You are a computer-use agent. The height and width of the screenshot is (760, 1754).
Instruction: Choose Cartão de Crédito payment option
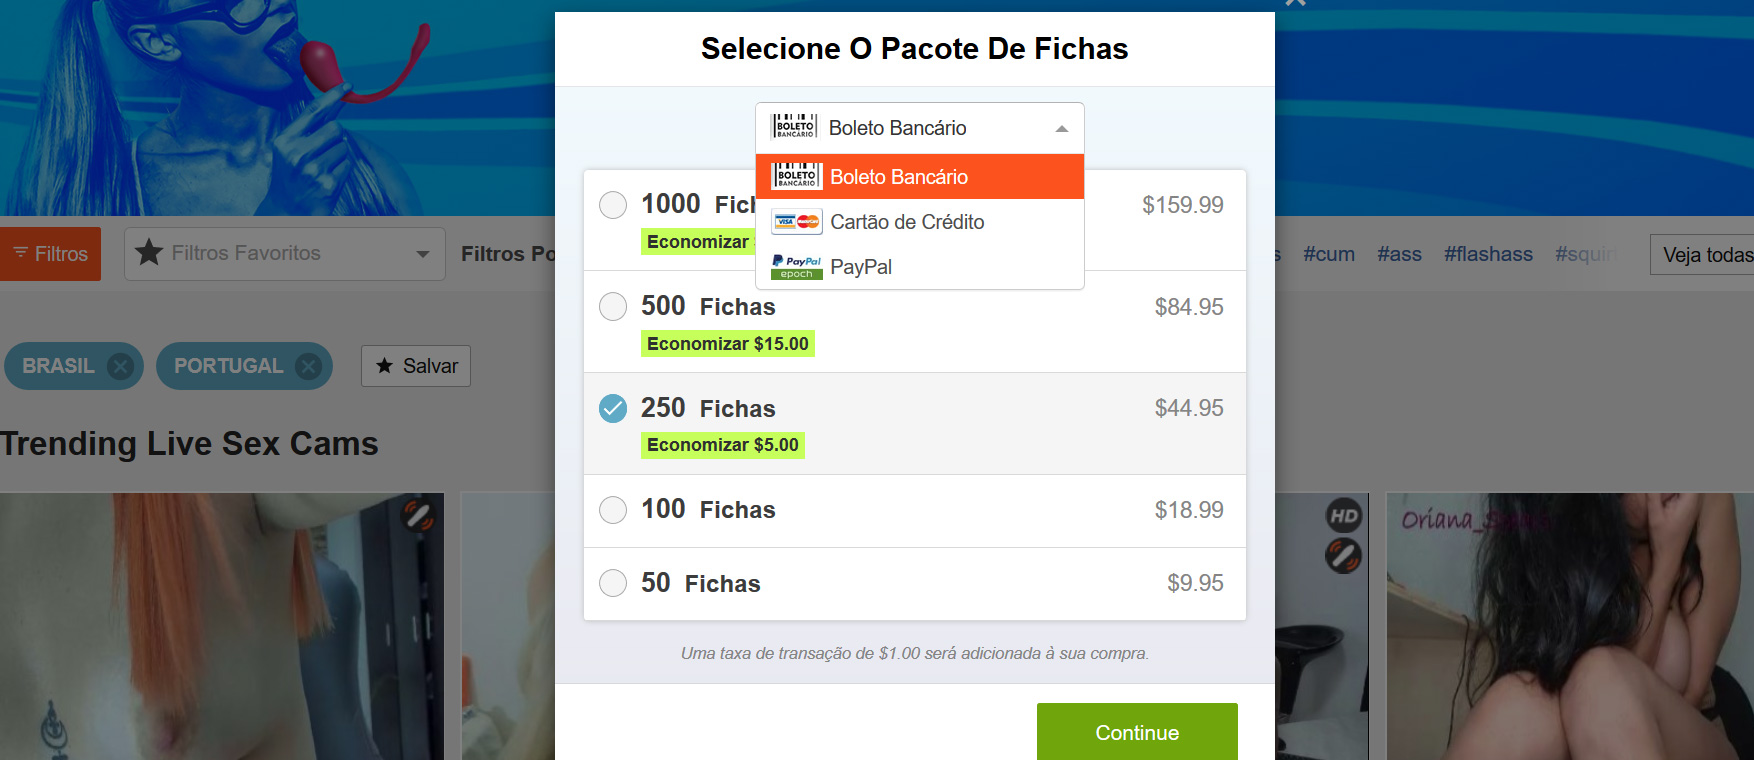pyautogui.click(x=907, y=222)
